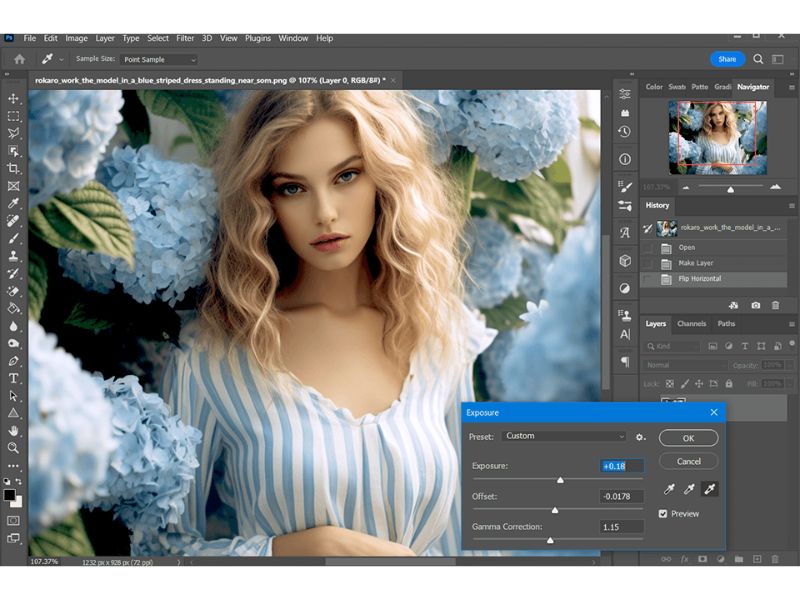The image size is (800, 600).
Task: Switch to the Channels tab
Action: click(x=690, y=323)
